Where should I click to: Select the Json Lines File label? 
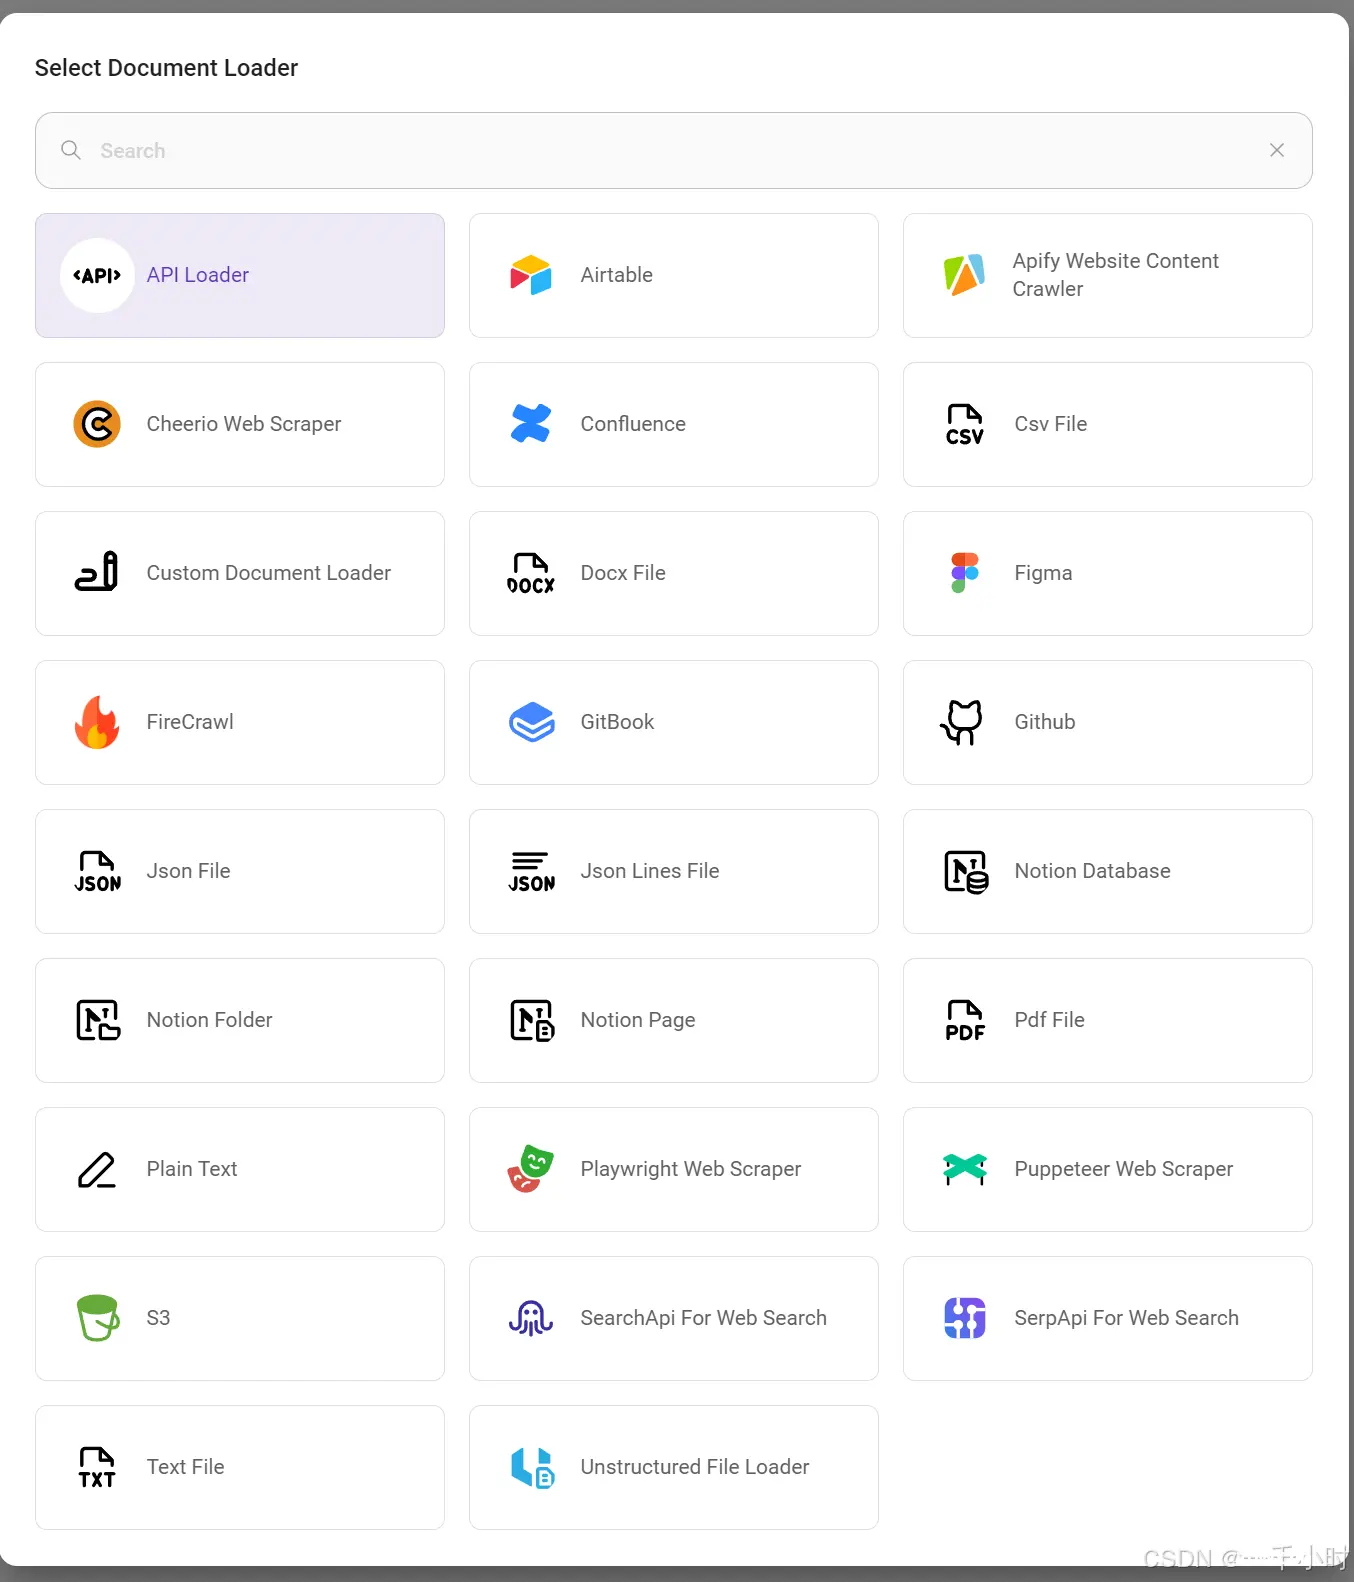point(650,871)
